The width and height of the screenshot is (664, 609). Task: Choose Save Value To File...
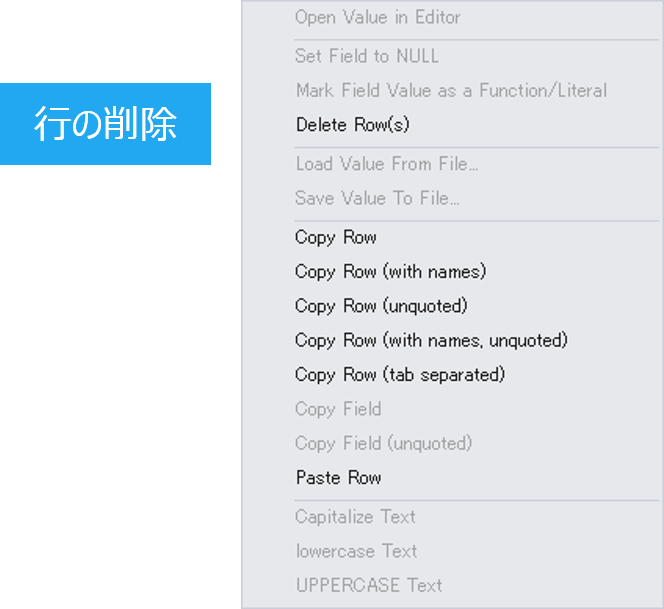(x=451, y=198)
